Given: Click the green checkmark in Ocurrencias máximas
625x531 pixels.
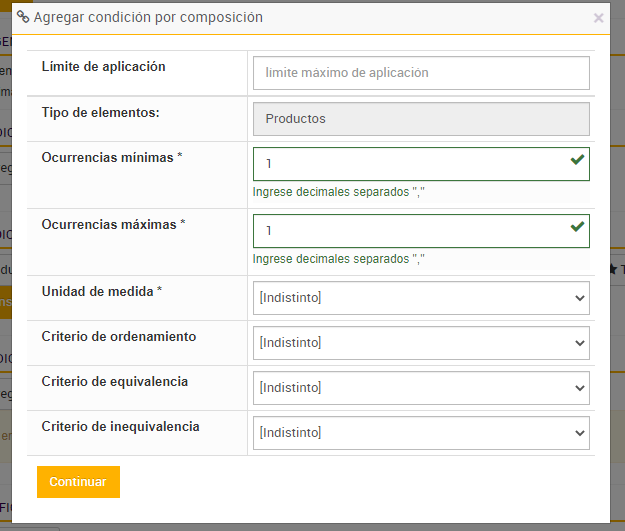Looking at the screenshot, I should tap(576, 227).
